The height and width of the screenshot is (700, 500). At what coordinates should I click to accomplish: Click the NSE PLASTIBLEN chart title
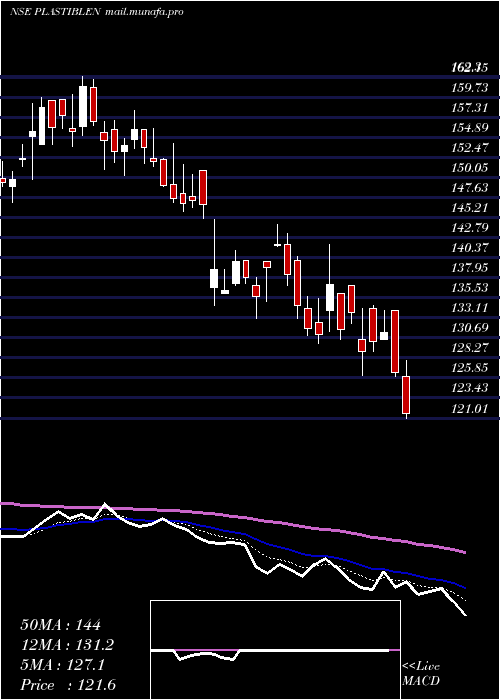pos(54,12)
